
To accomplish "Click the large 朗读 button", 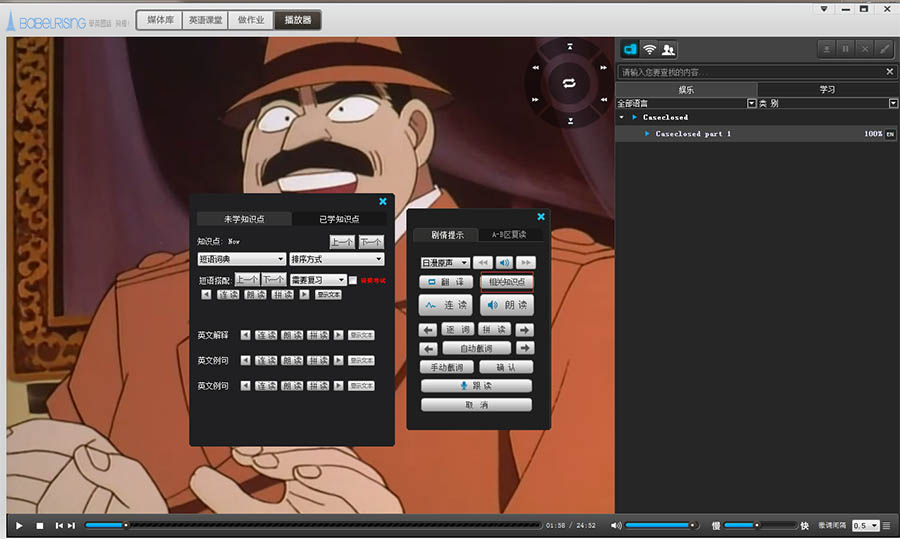I will 507,305.
